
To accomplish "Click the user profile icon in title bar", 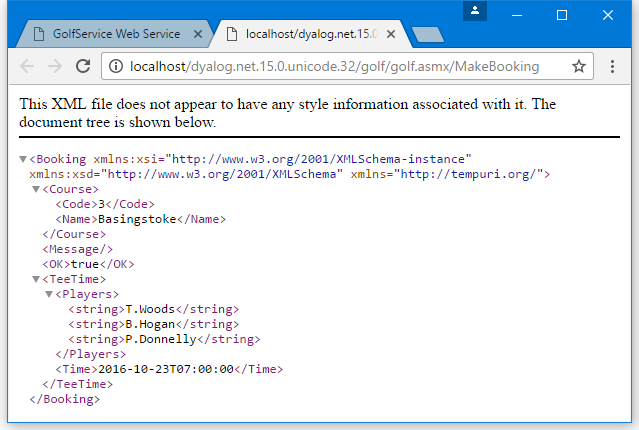I will 476,11.
